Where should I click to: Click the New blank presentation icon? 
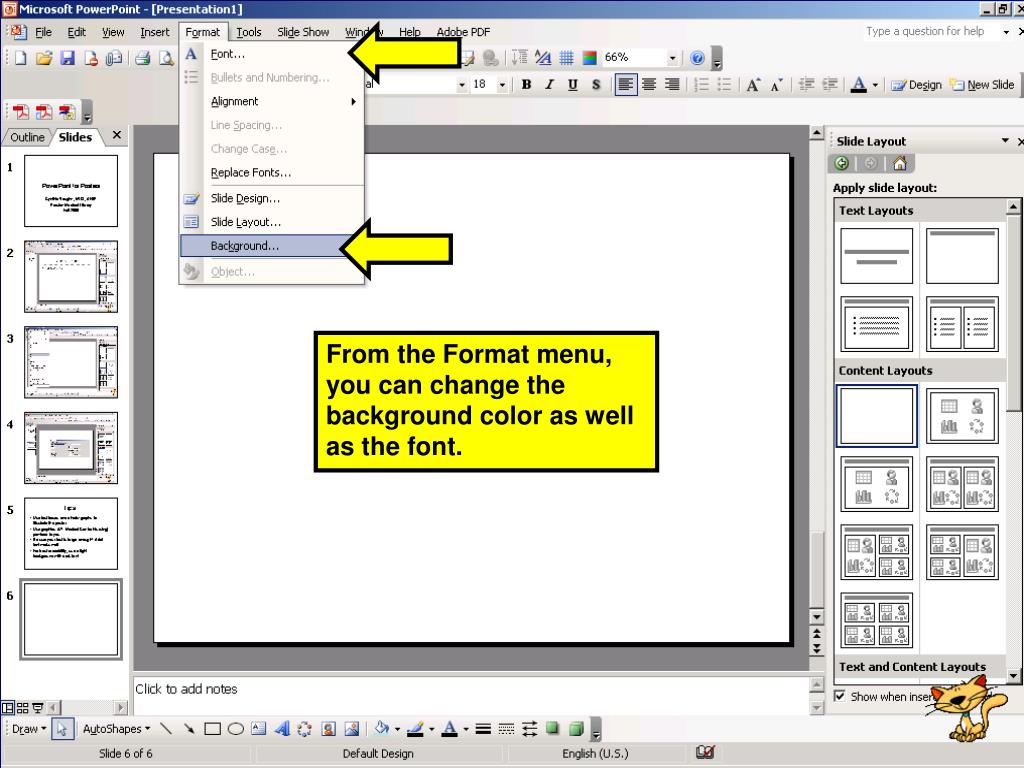point(20,58)
